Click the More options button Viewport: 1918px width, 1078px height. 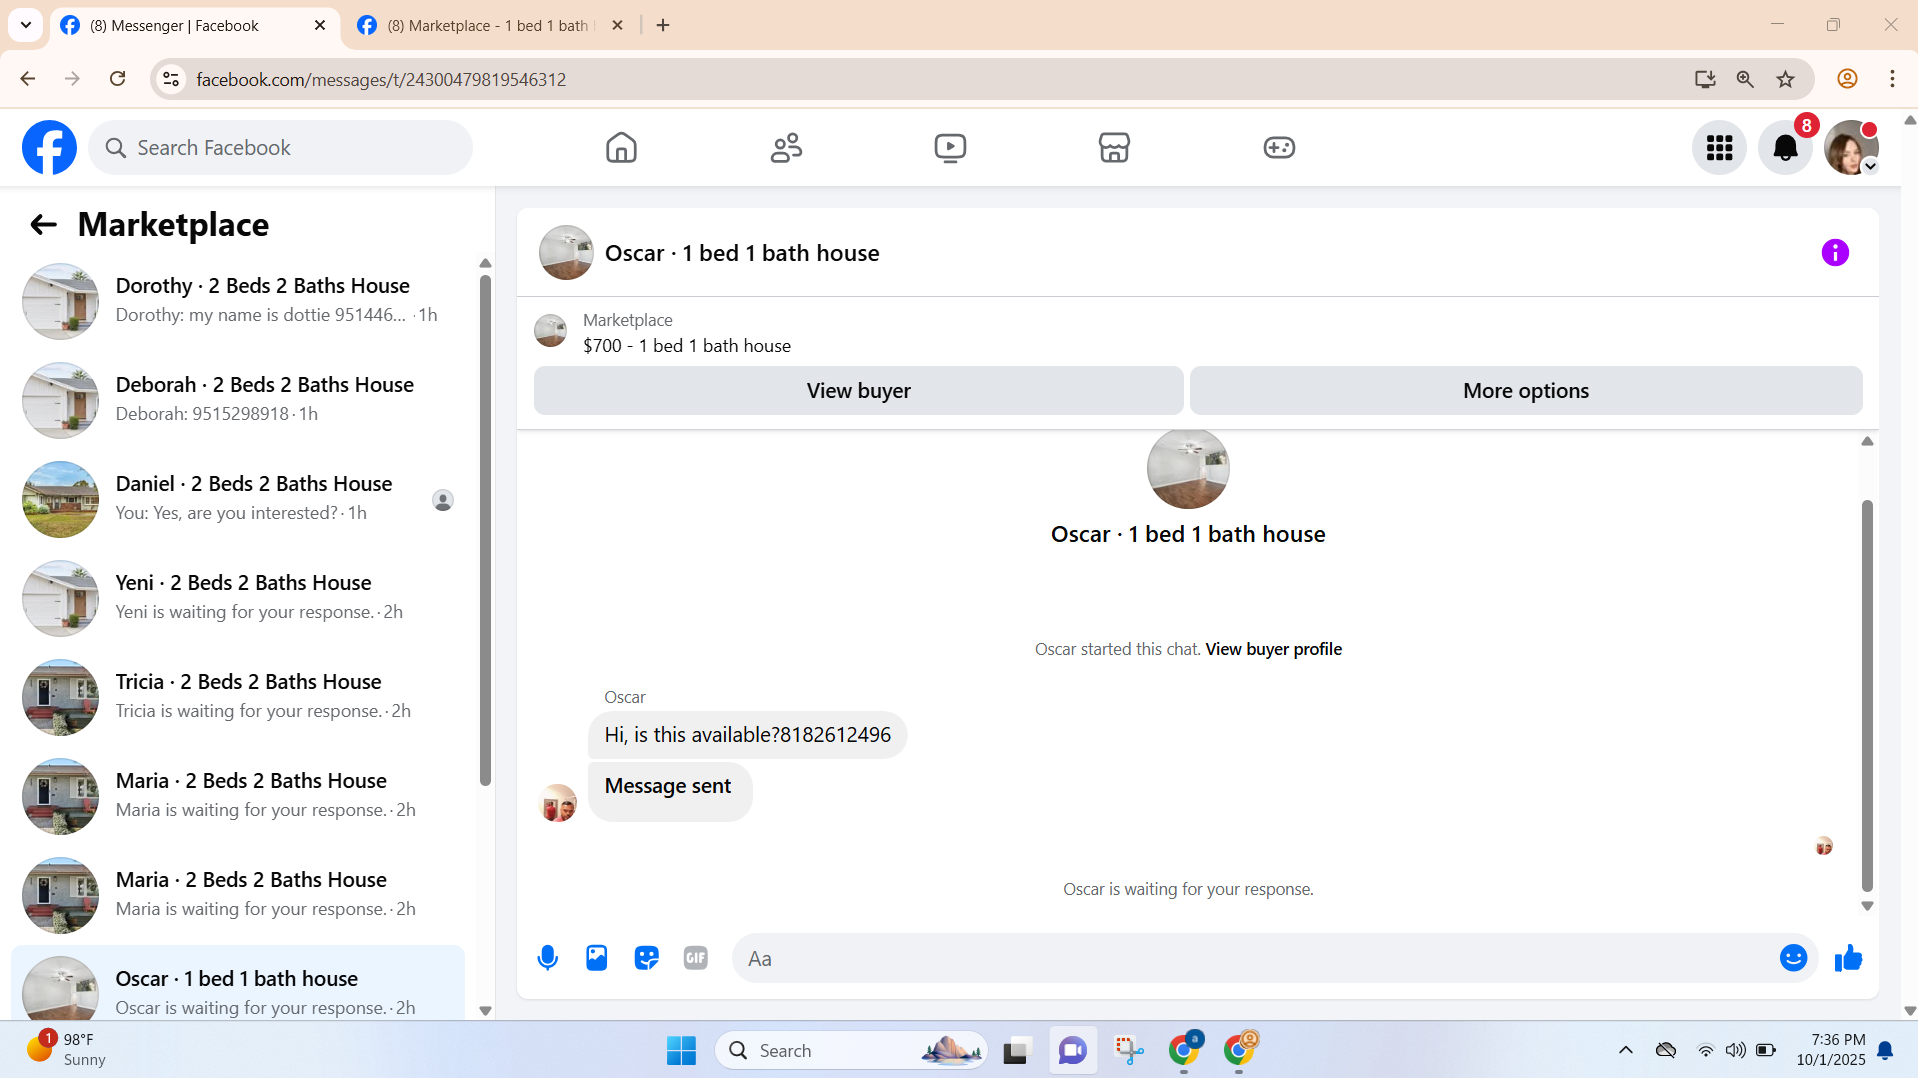pos(1526,391)
